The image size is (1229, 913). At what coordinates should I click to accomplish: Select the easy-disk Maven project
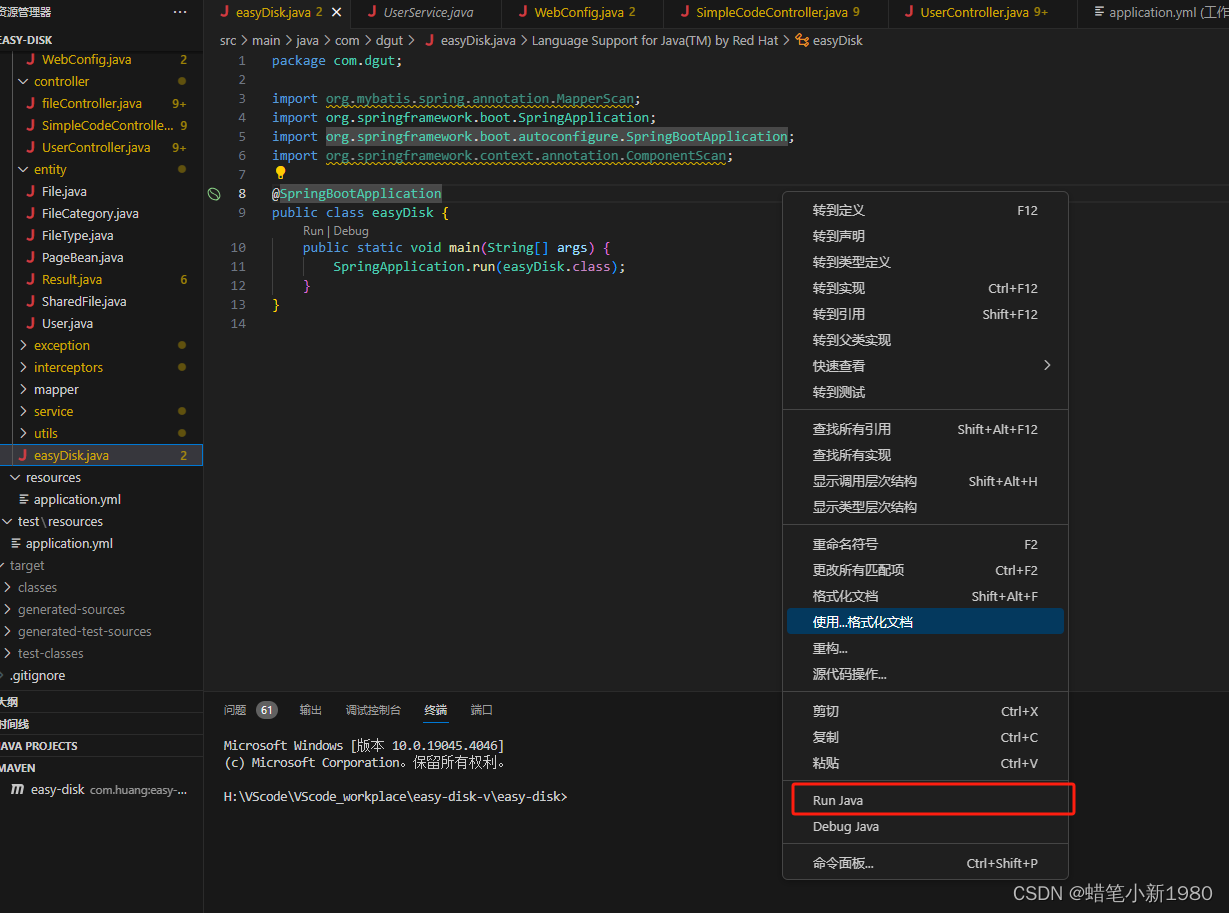(x=101, y=790)
